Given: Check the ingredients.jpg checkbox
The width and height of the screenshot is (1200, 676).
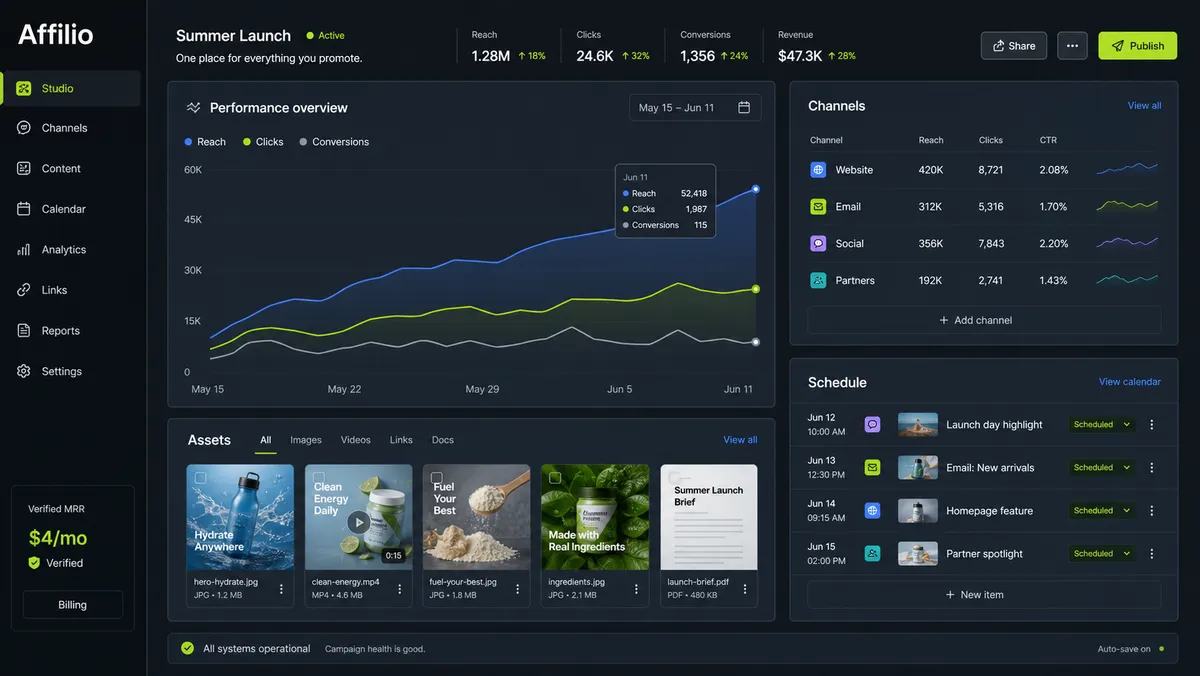Looking at the screenshot, I should [x=556, y=478].
